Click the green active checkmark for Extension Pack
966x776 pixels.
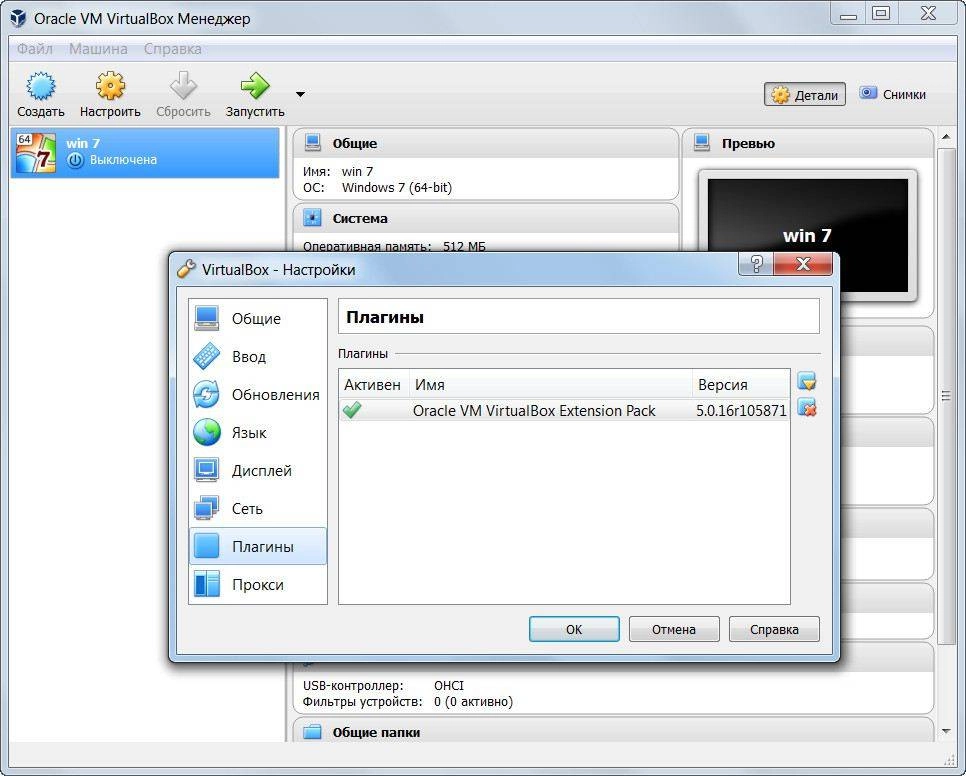click(352, 410)
